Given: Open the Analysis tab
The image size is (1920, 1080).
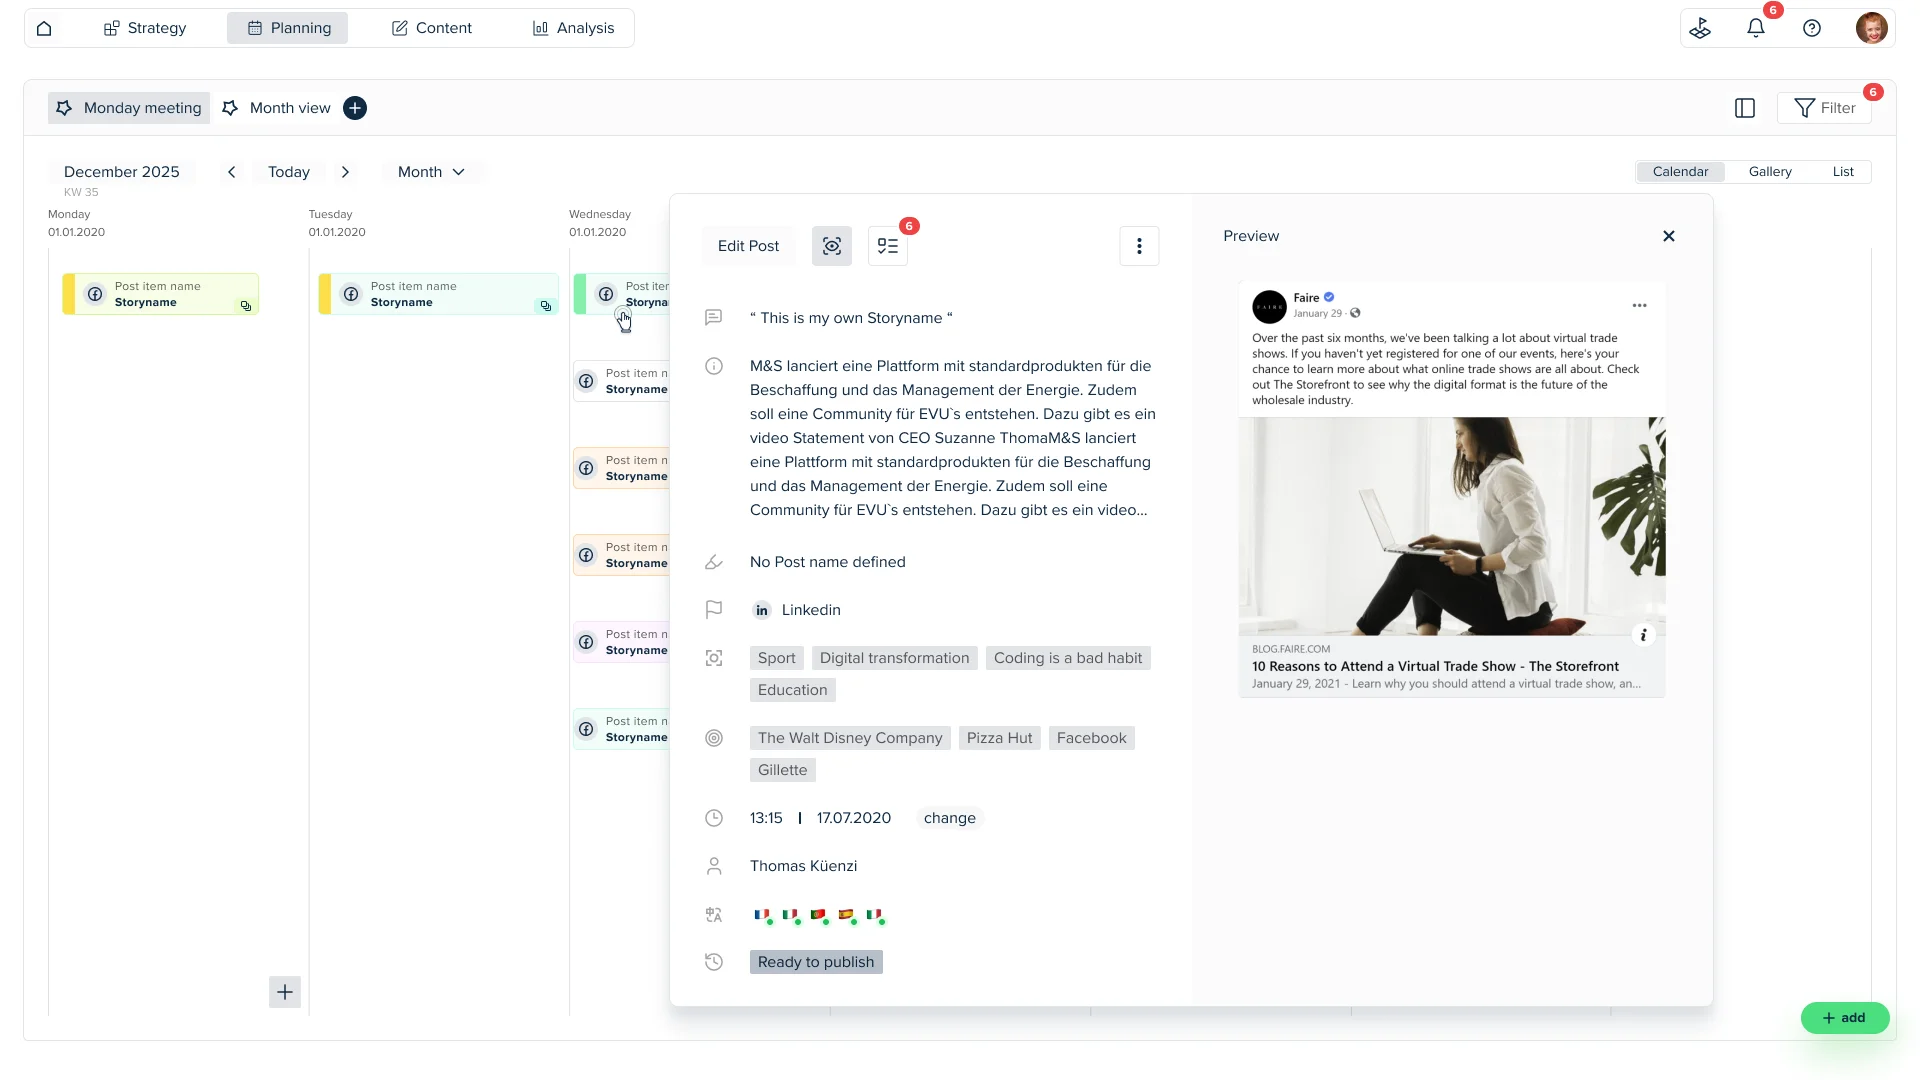Looking at the screenshot, I should (573, 28).
